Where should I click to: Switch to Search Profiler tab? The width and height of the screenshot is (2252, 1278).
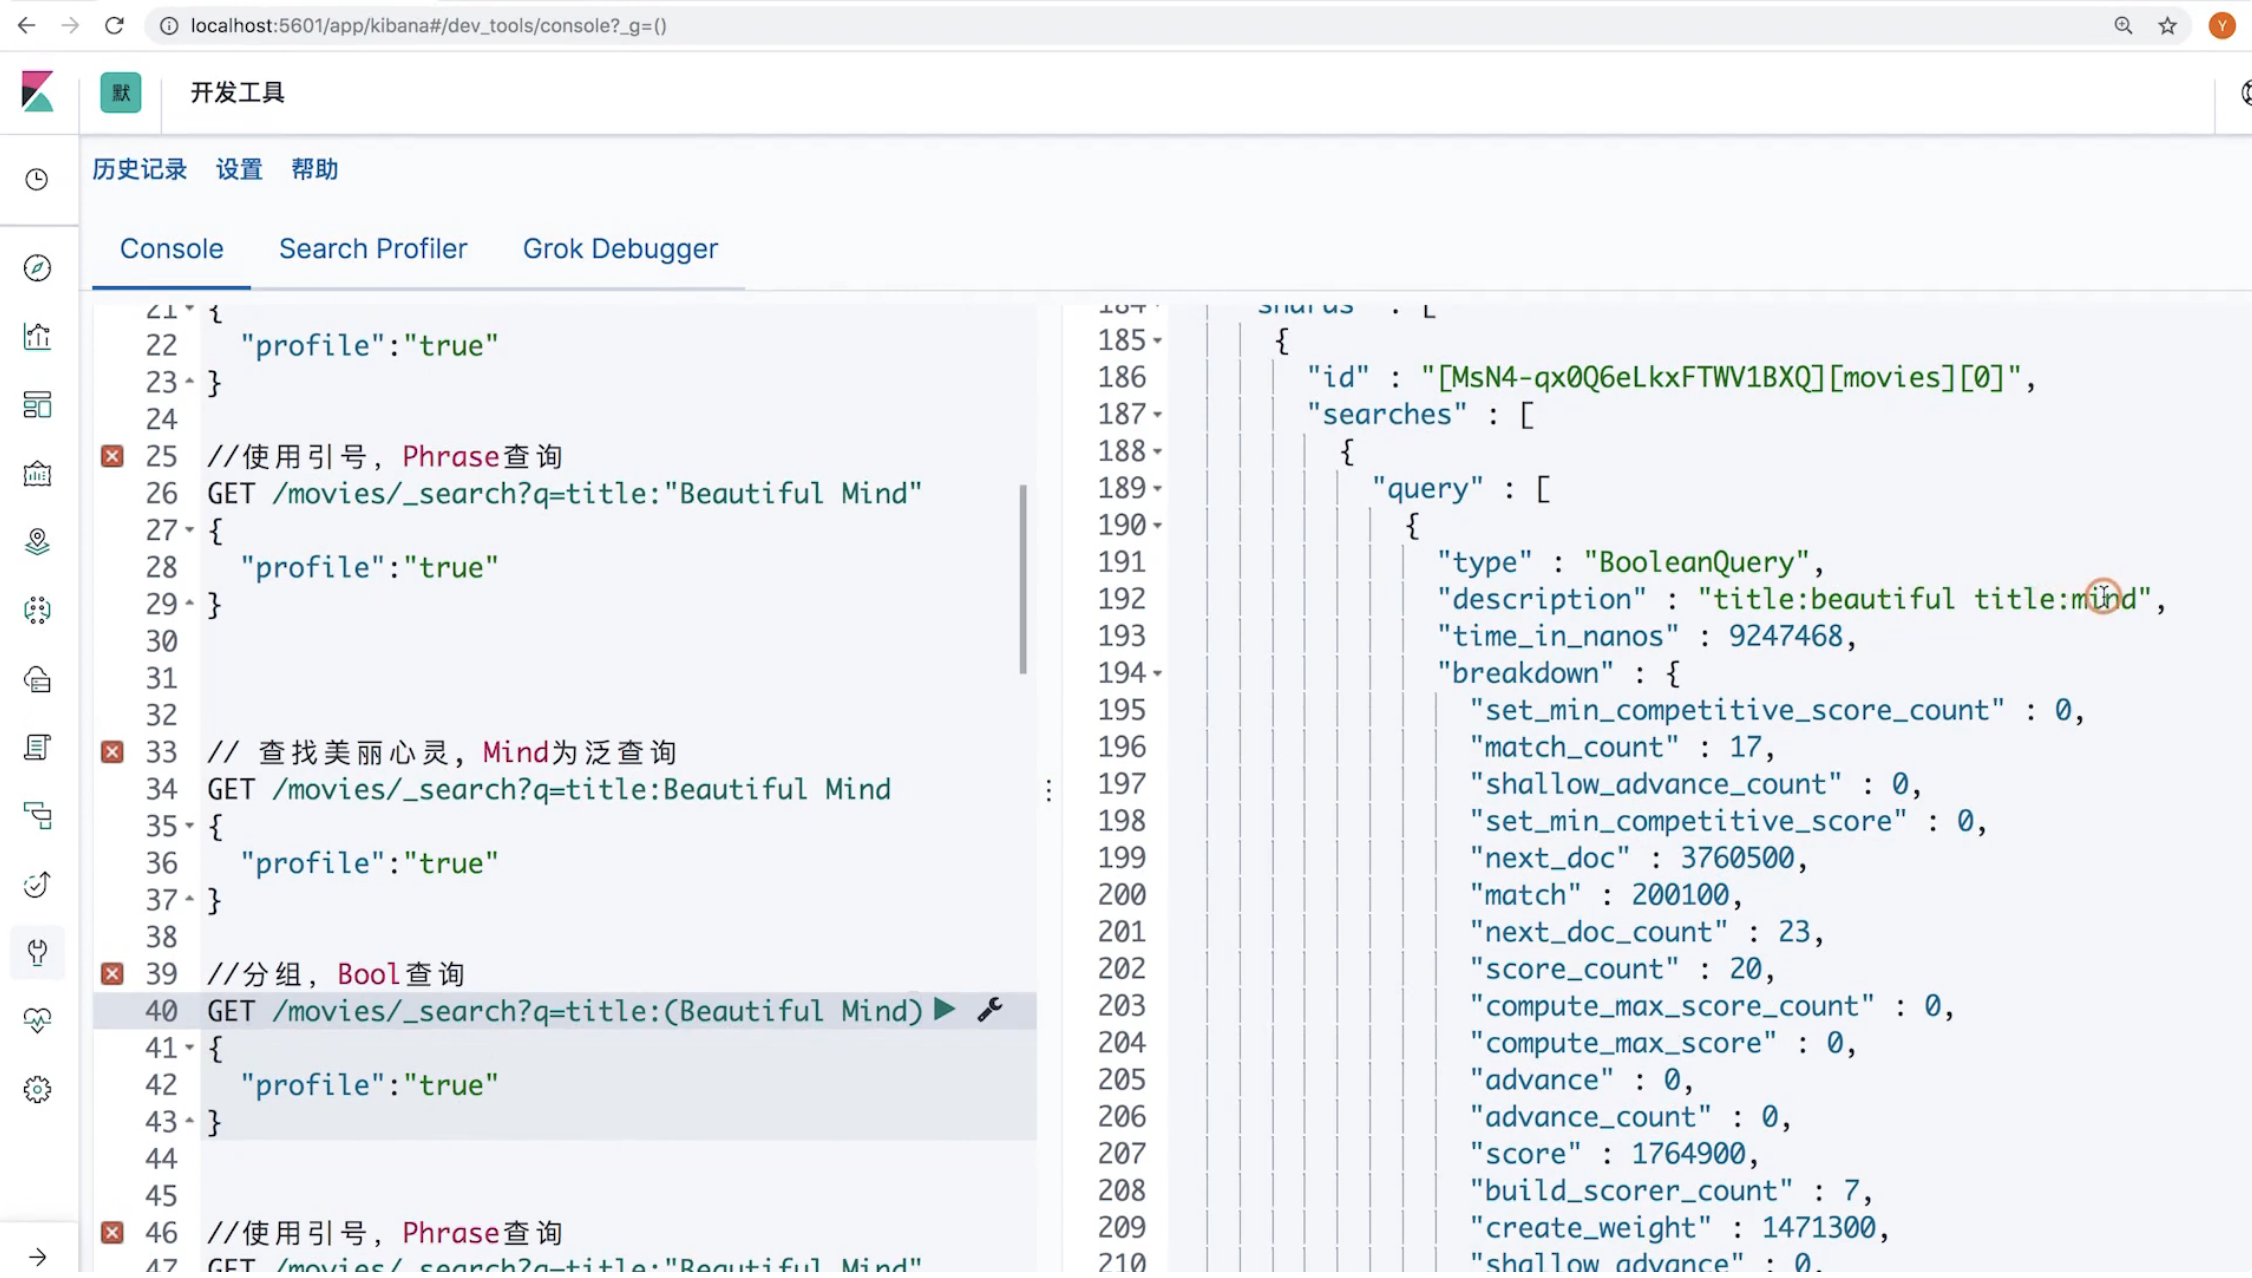[x=372, y=249]
